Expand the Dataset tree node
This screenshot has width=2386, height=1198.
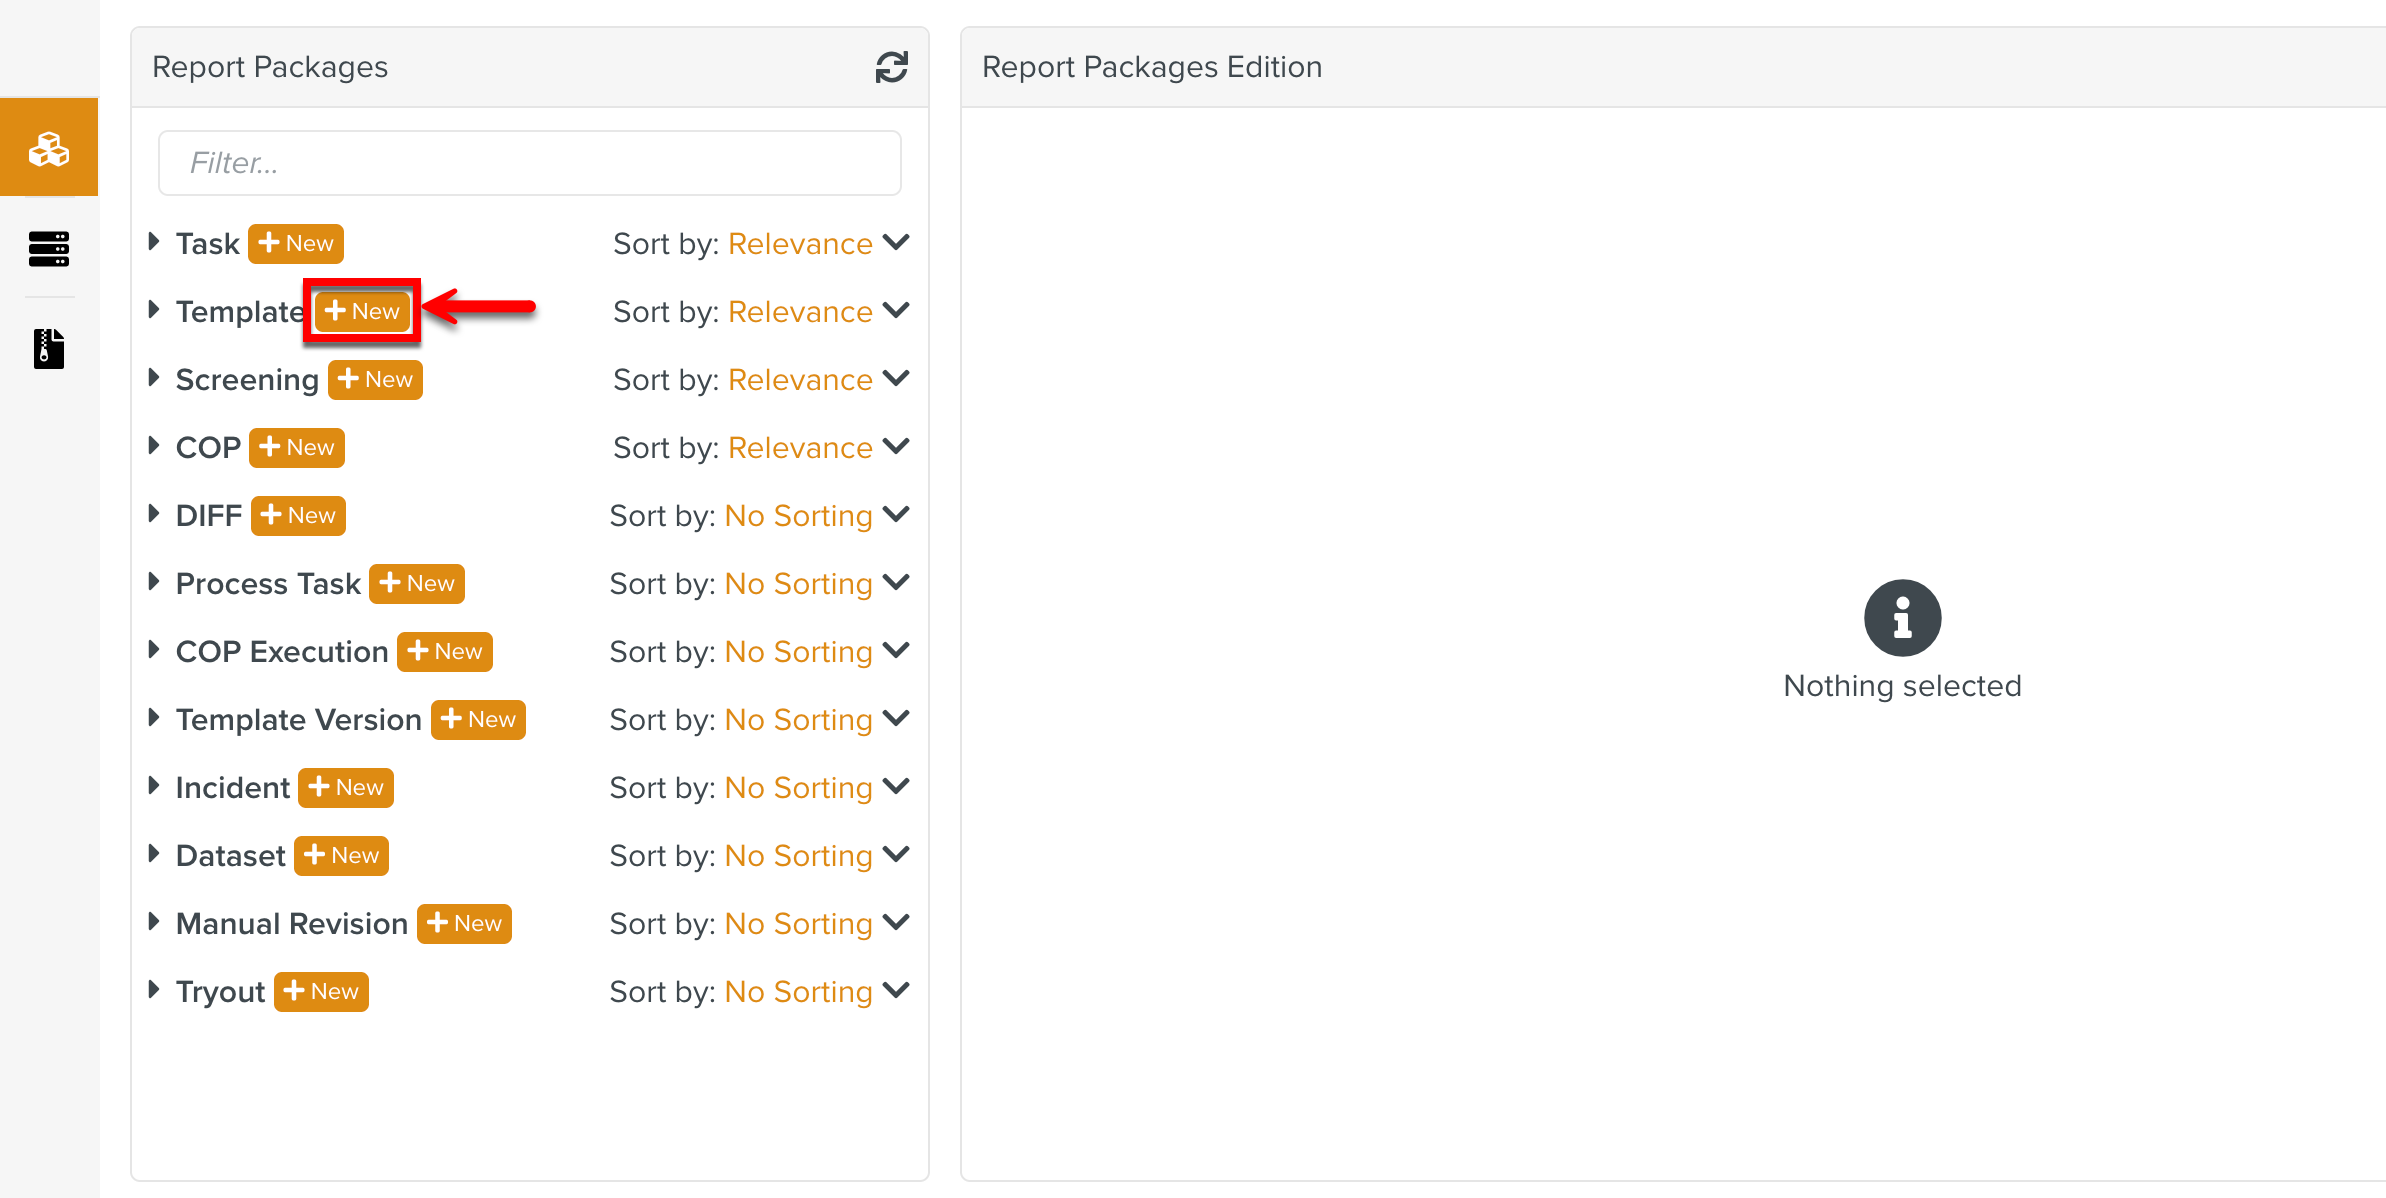[154, 853]
